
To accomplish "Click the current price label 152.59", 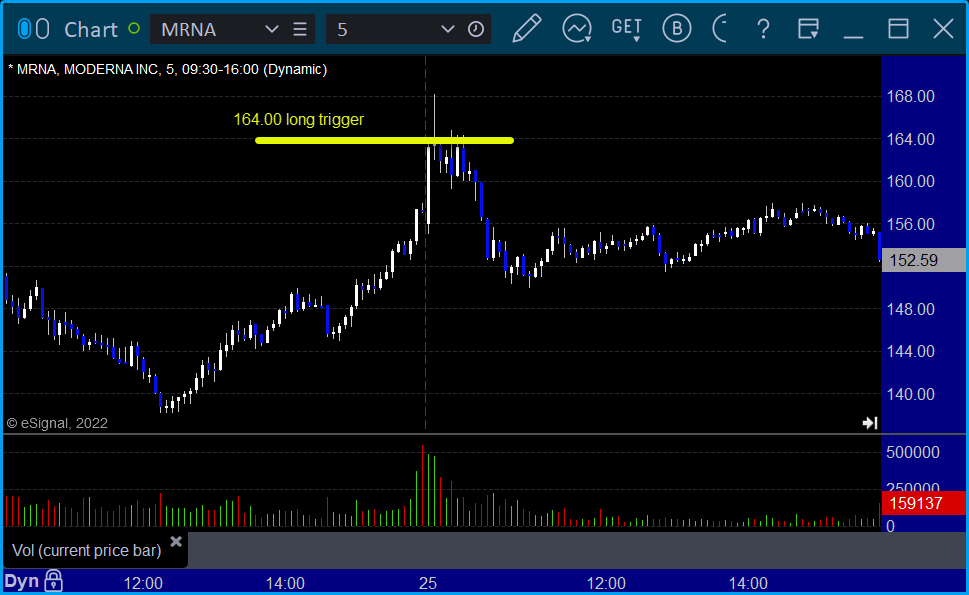I will tap(923, 260).
